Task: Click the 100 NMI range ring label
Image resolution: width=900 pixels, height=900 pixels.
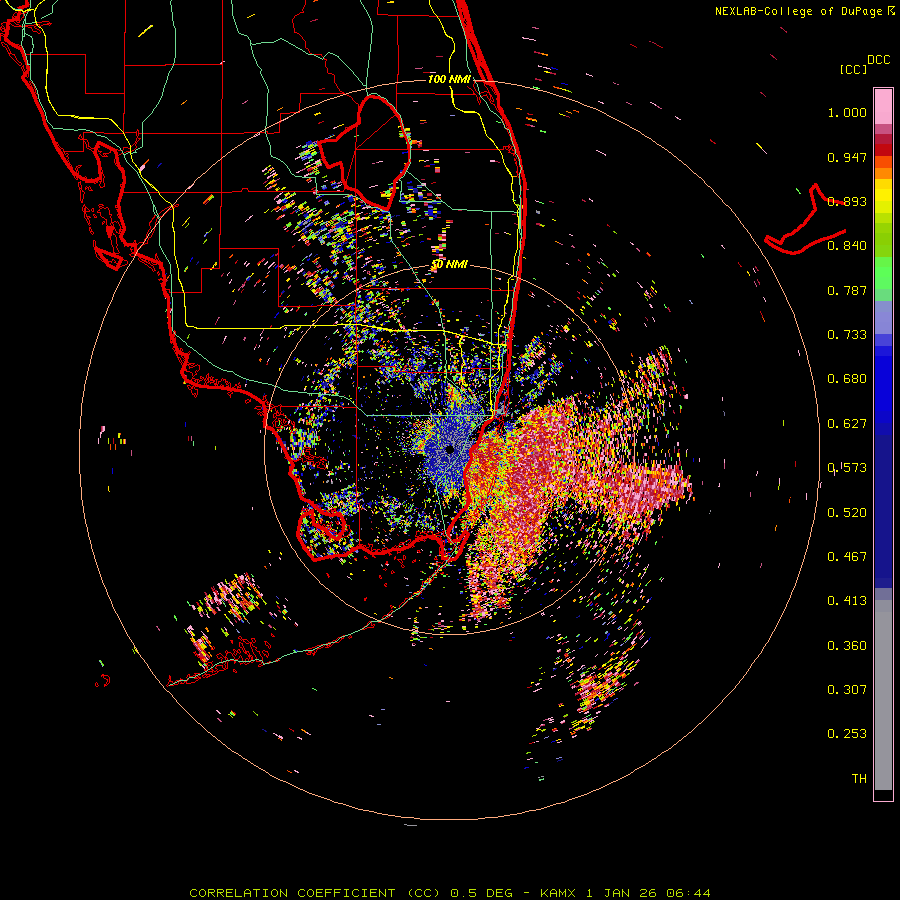Action: point(449,79)
